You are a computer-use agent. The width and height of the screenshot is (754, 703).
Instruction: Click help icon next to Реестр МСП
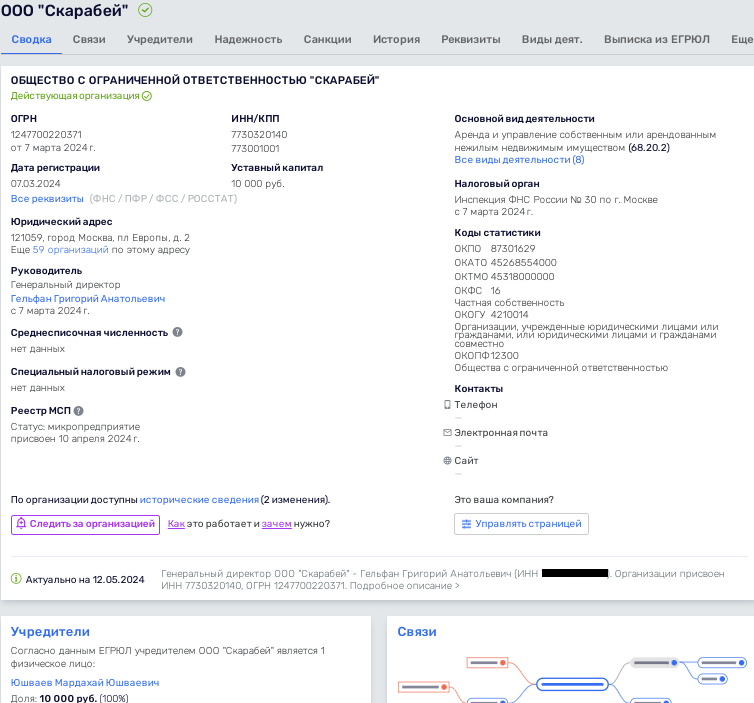pos(78,410)
